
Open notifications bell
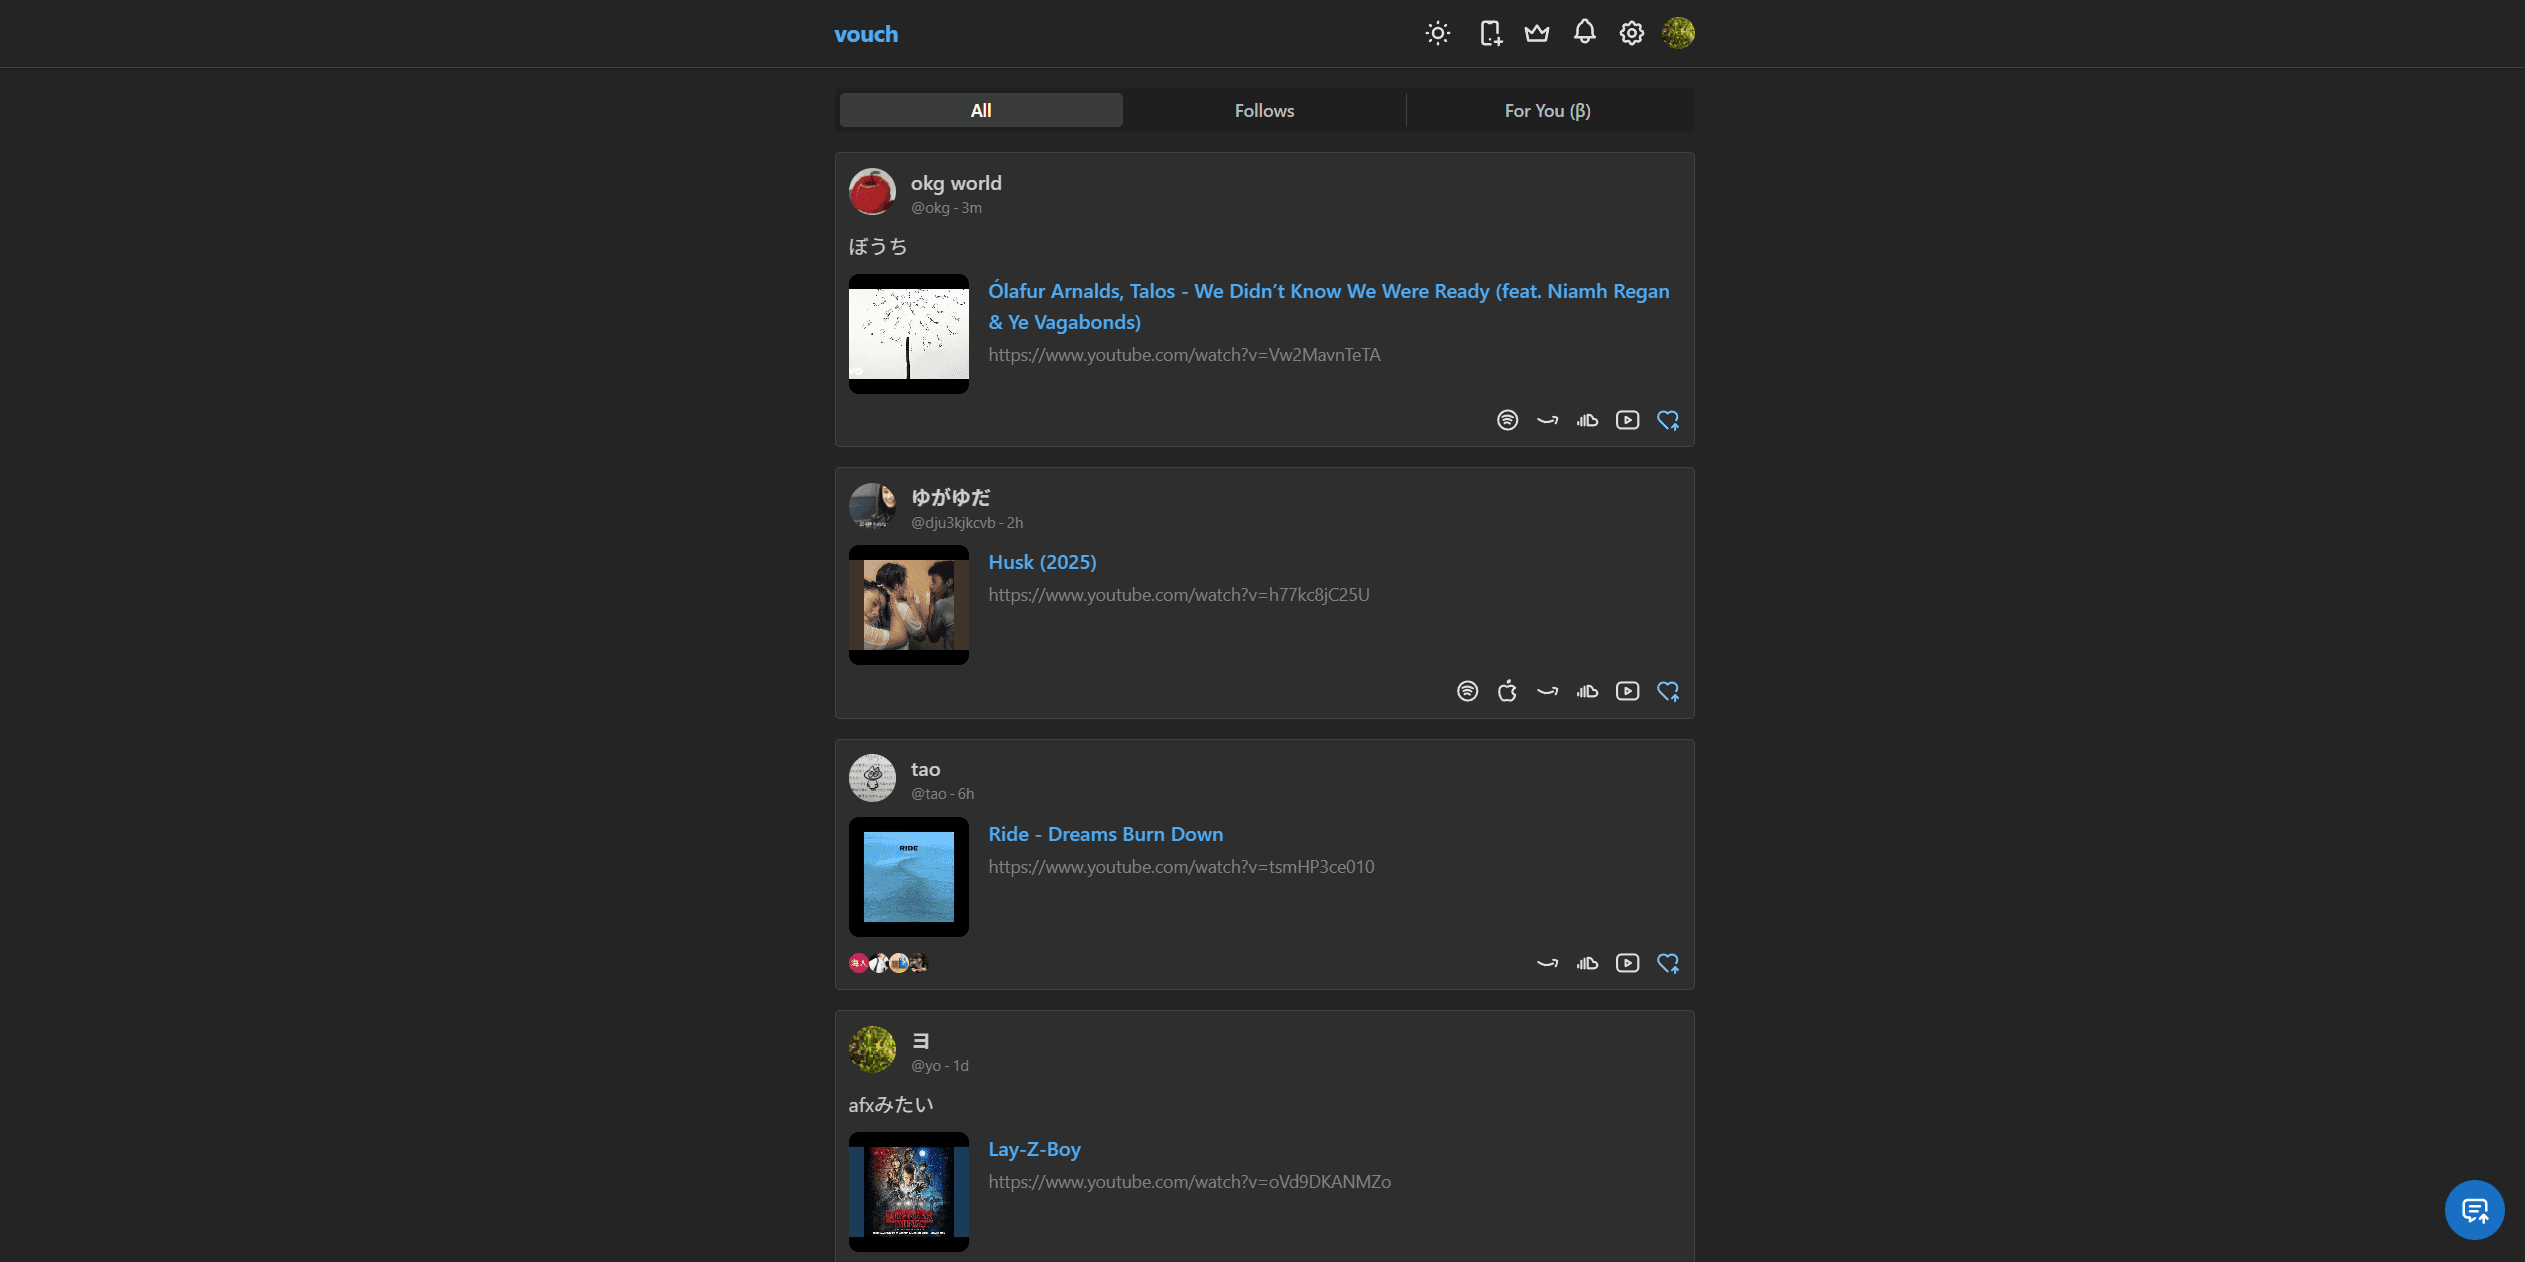point(1584,33)
